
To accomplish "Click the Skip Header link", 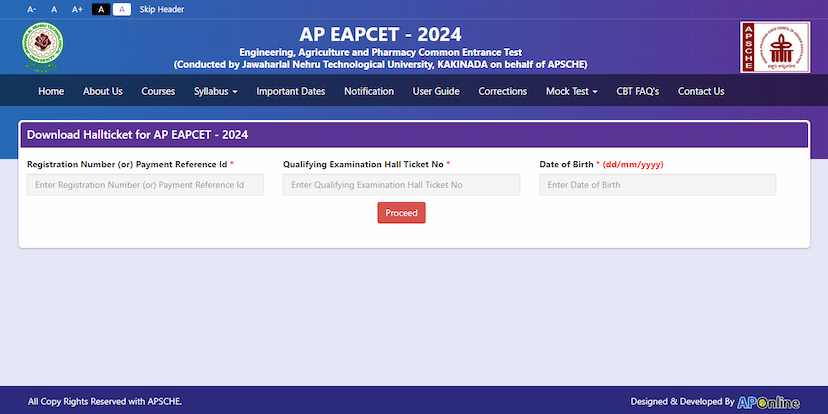I will pyautogui.click(x=162, y=10).
